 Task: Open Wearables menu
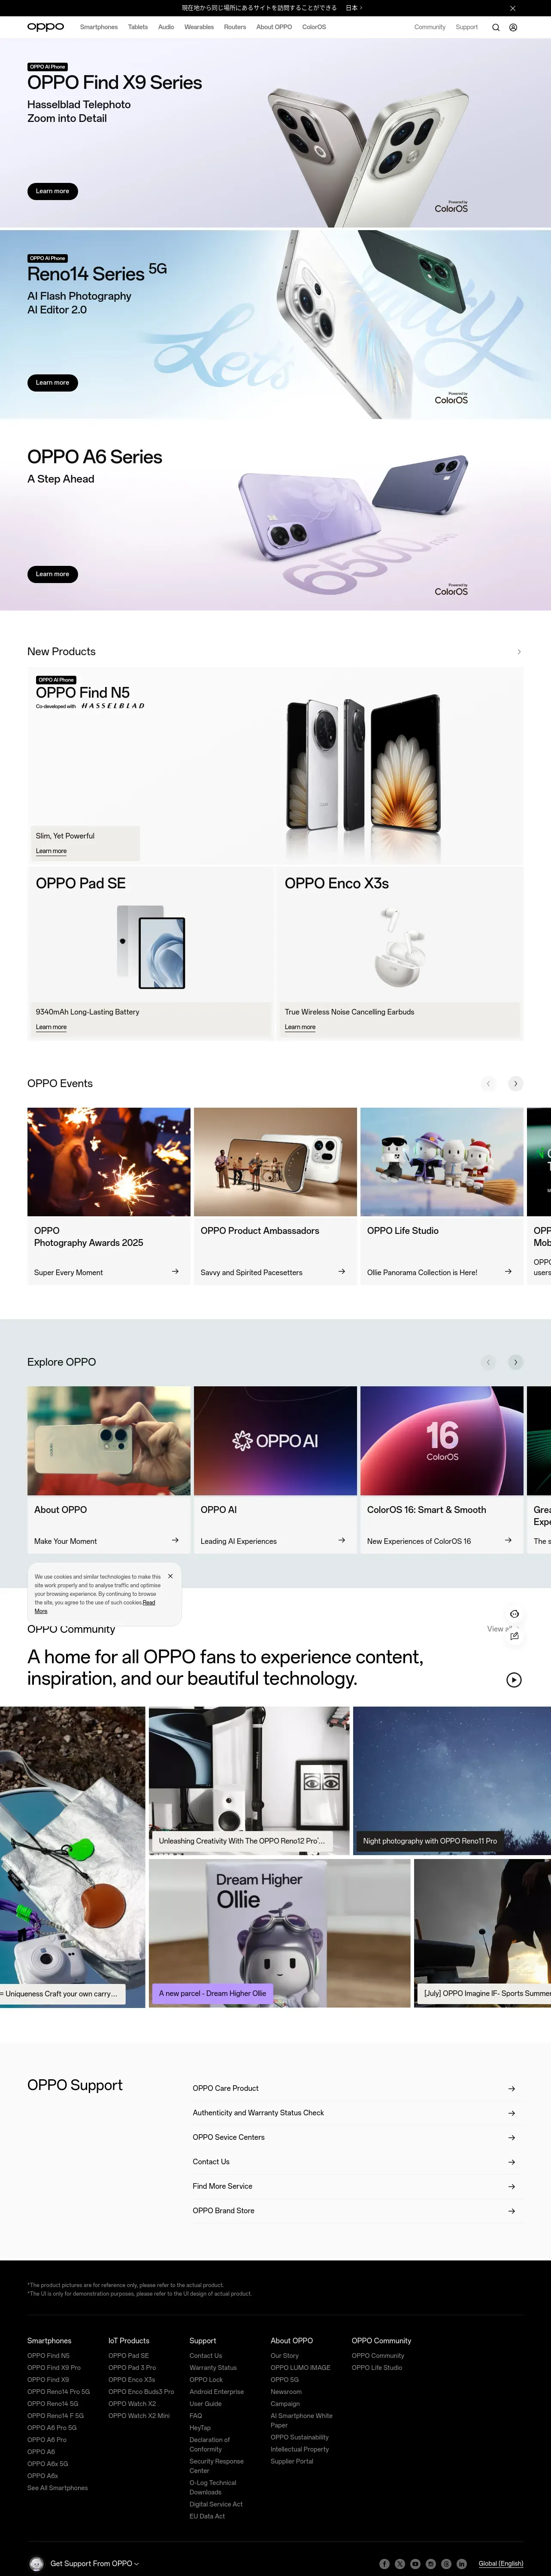tap(199, 27)
